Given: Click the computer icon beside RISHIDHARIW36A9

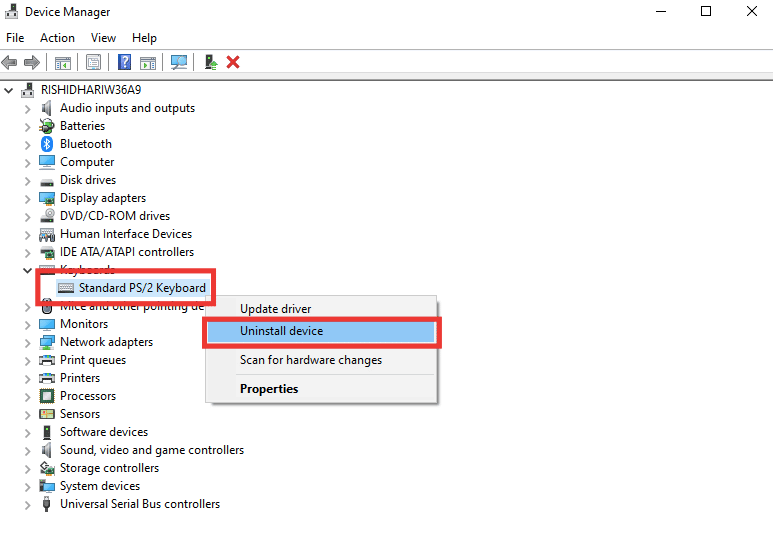Looking at the screenshot, I should (x=28, y=90).
